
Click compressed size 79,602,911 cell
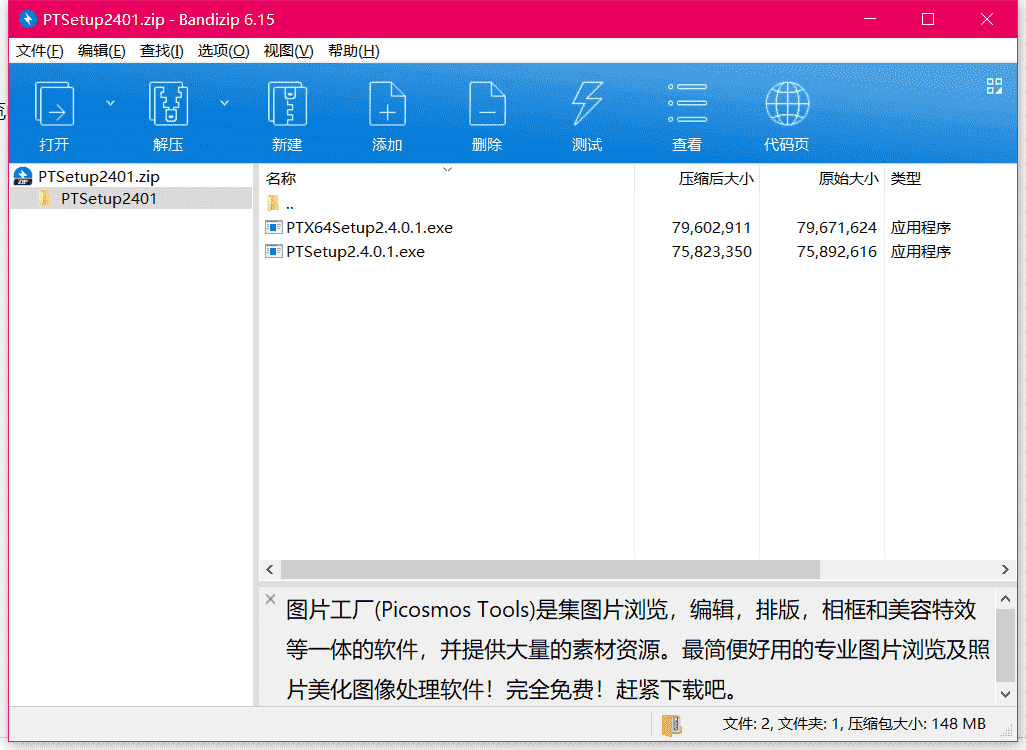pos(712,227)
